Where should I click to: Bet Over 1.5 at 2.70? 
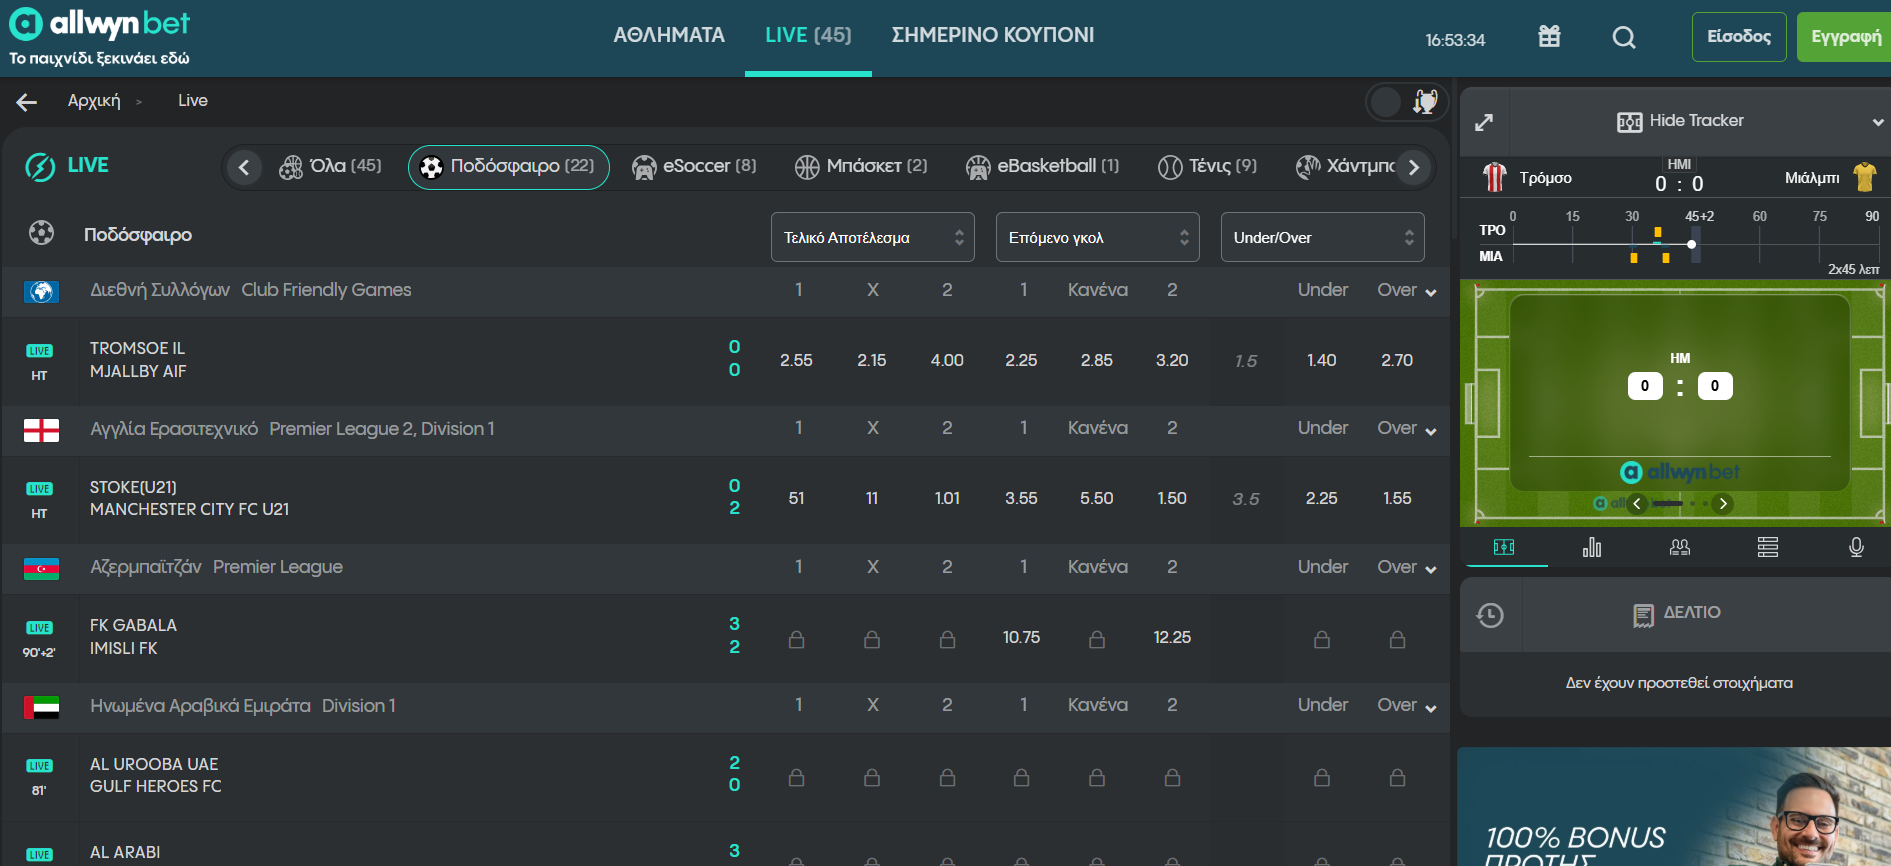pos(1397,360)
